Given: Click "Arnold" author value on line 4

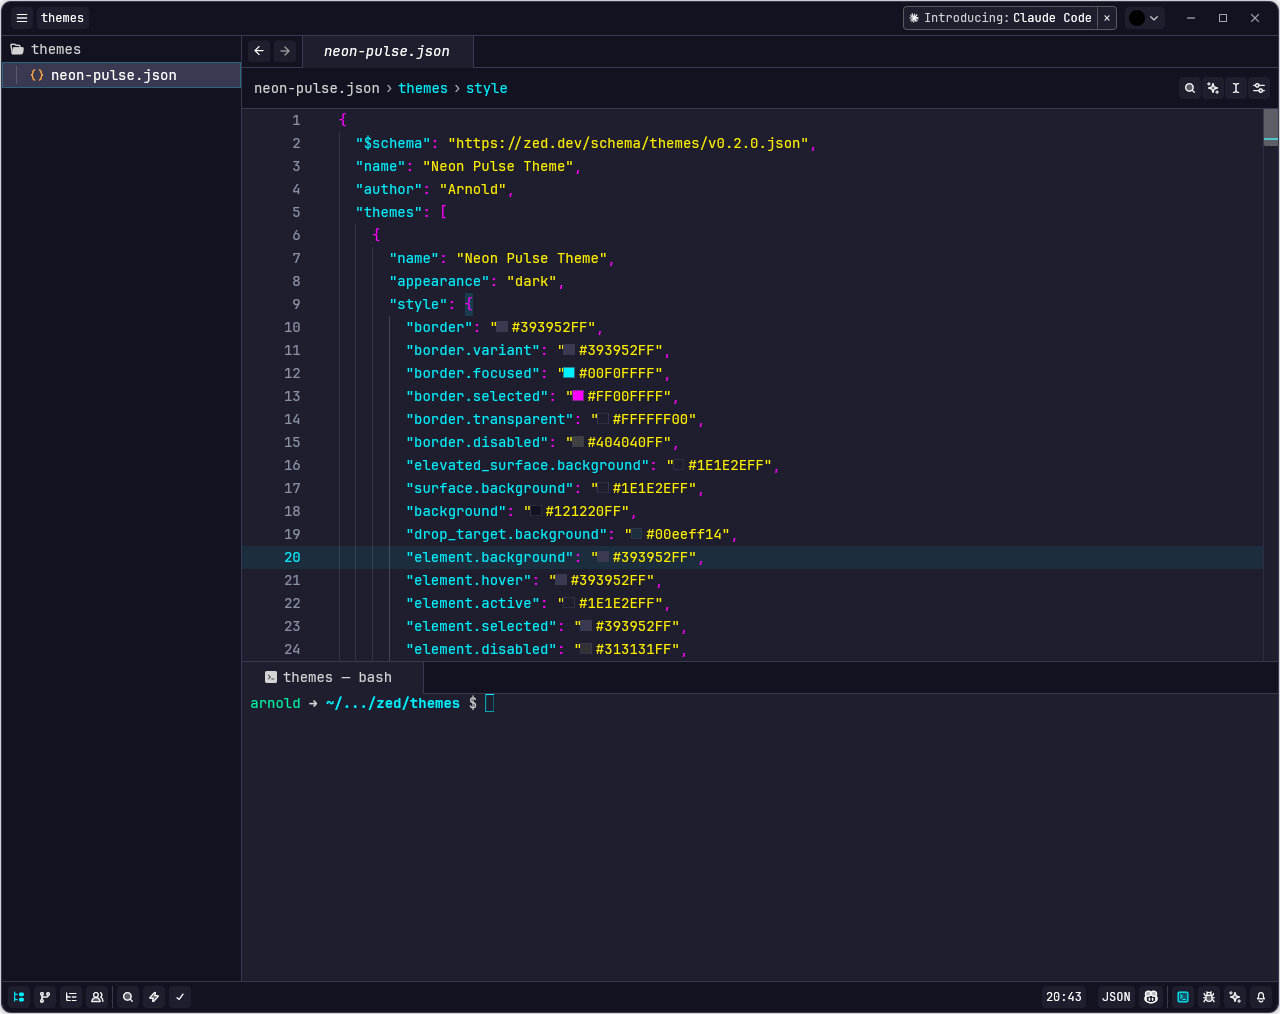Looking at the screenshot, I should click(x=473, y=189).
